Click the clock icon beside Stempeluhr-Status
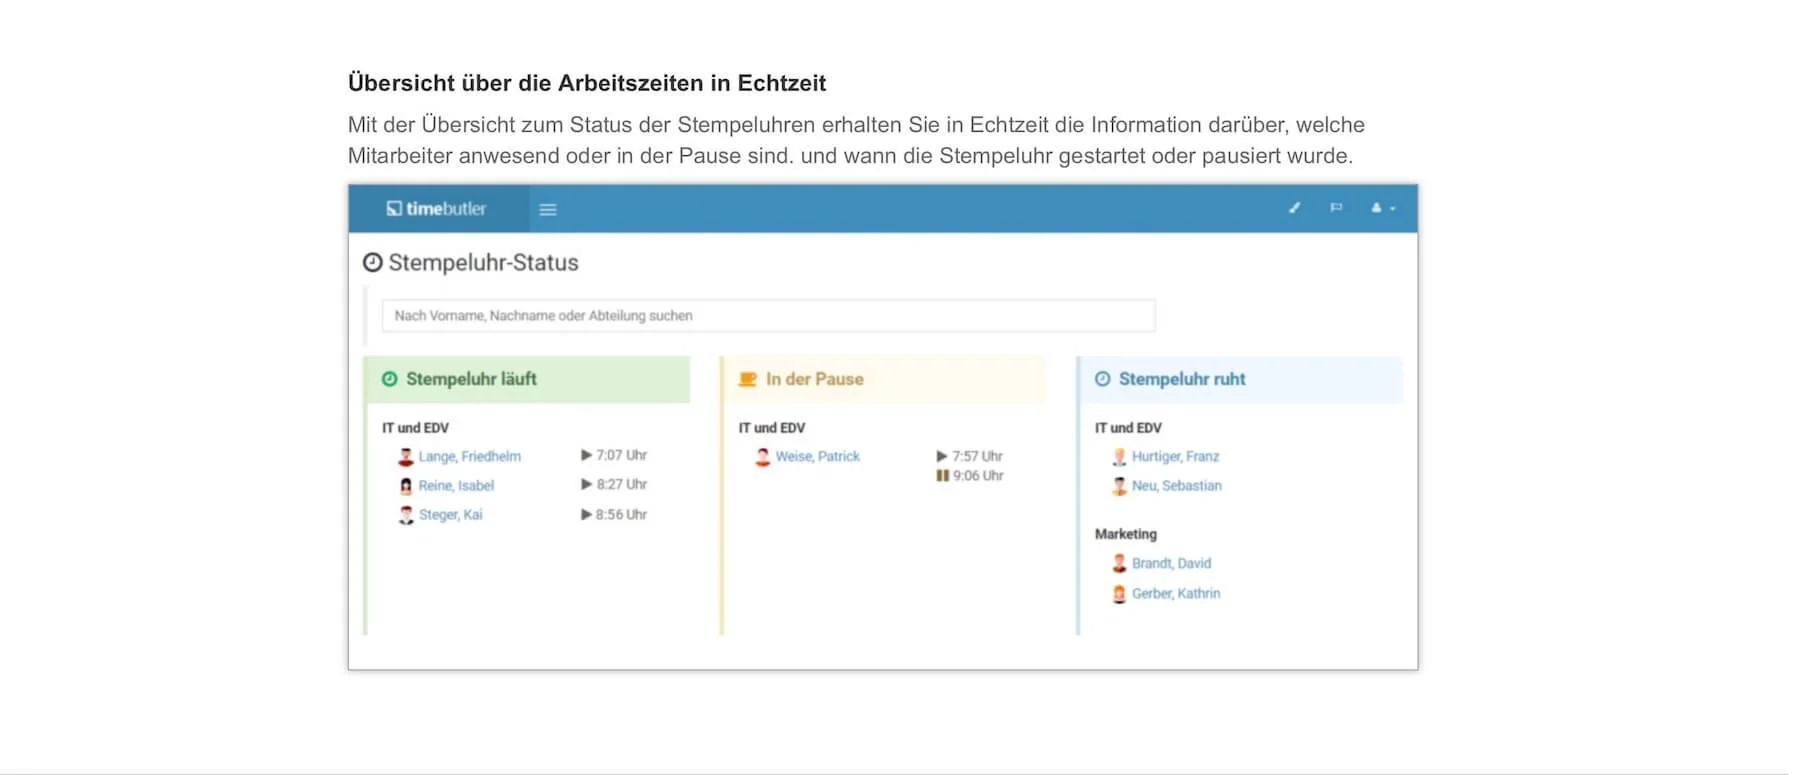 click(373, 262)
